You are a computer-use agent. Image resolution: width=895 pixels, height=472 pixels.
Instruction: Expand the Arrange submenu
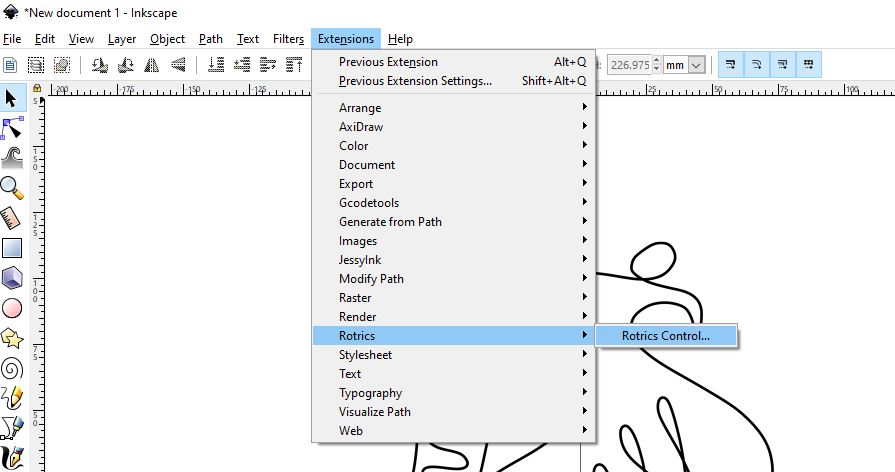(454, 108)
